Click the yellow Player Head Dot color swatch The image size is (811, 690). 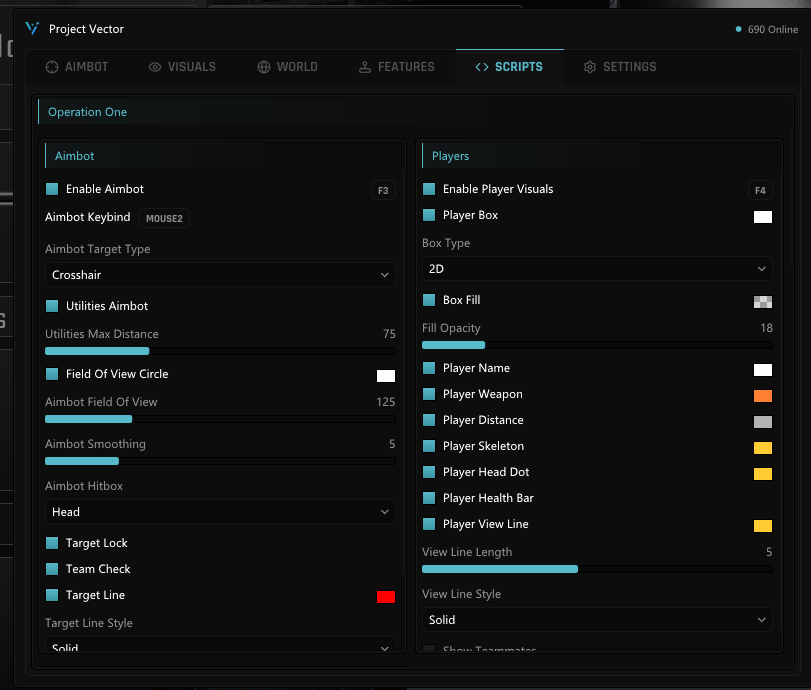[763, 474]
